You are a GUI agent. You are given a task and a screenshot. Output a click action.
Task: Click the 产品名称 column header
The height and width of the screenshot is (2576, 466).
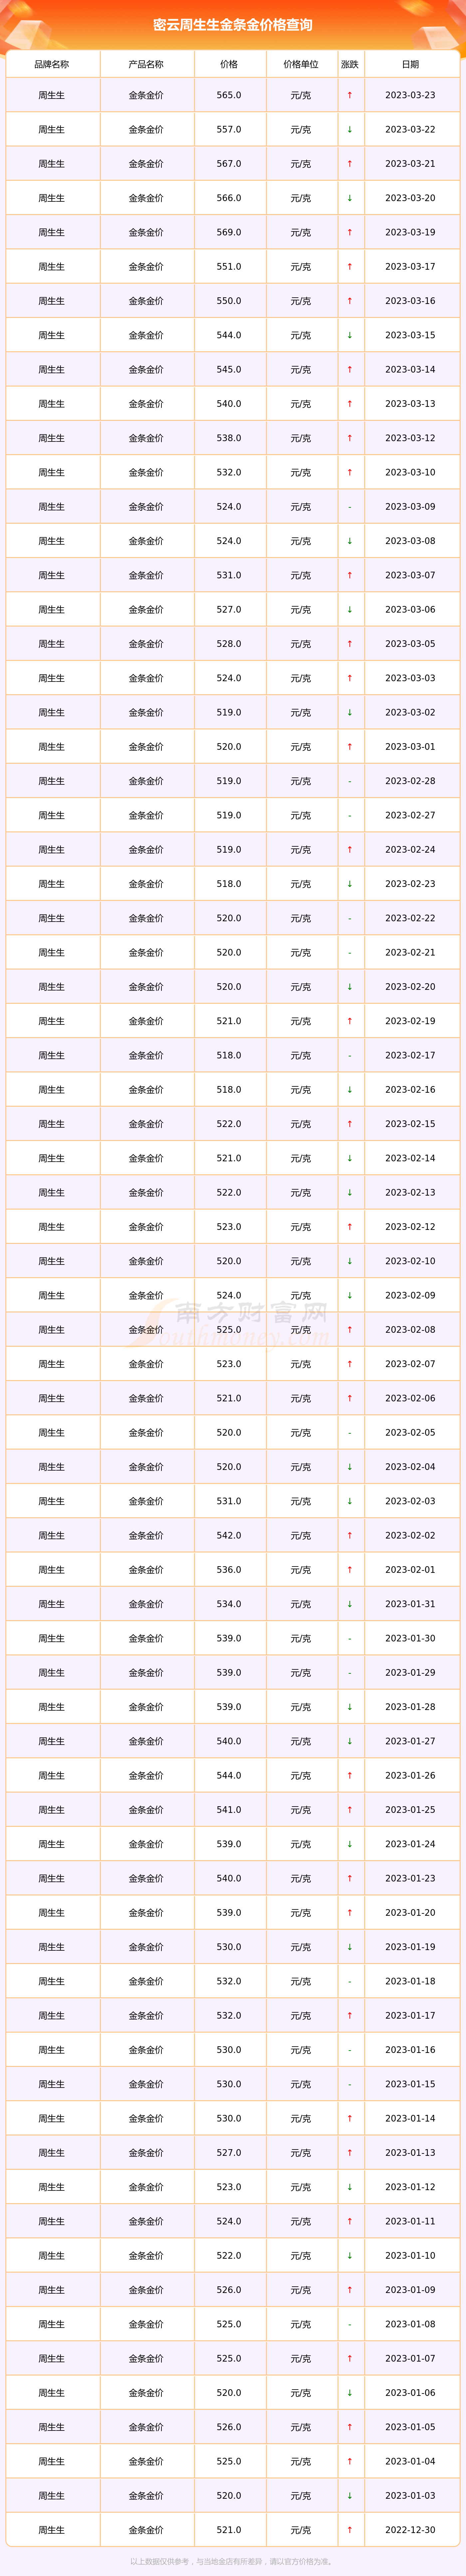coord(146,64)
